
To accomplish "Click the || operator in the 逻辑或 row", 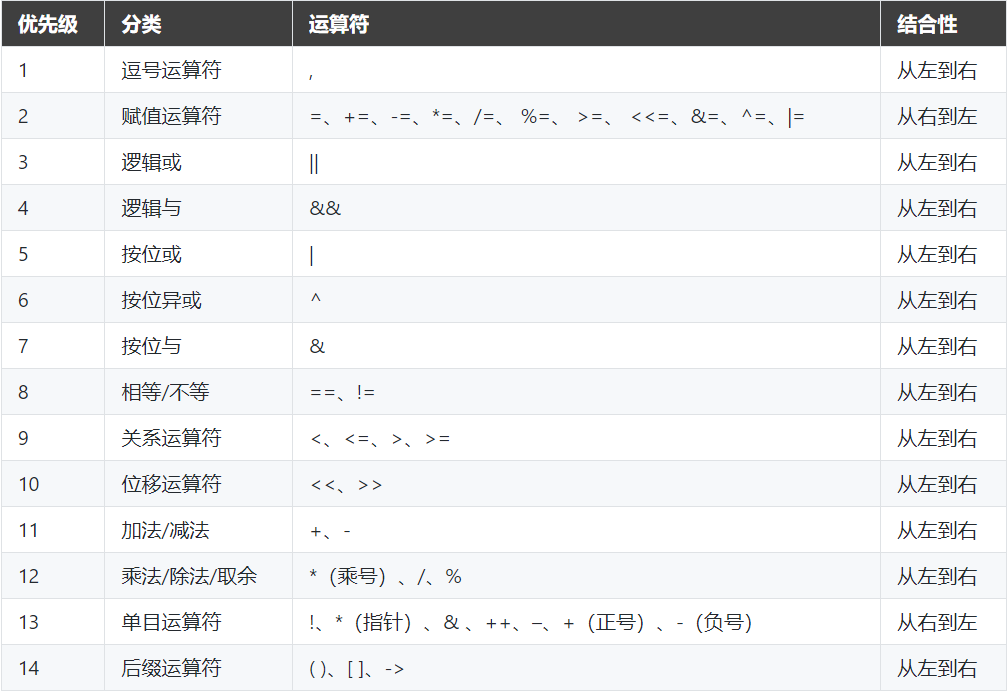I will 315,163.
